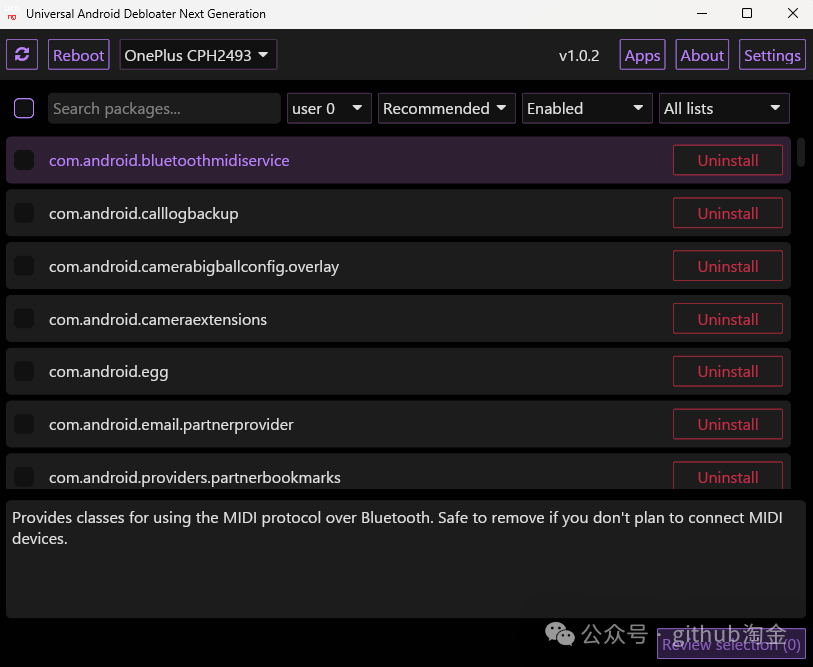Screen dimensions: 813x667
Task: Toggle the select-all packages checkbox
Action: coord(24,108)
